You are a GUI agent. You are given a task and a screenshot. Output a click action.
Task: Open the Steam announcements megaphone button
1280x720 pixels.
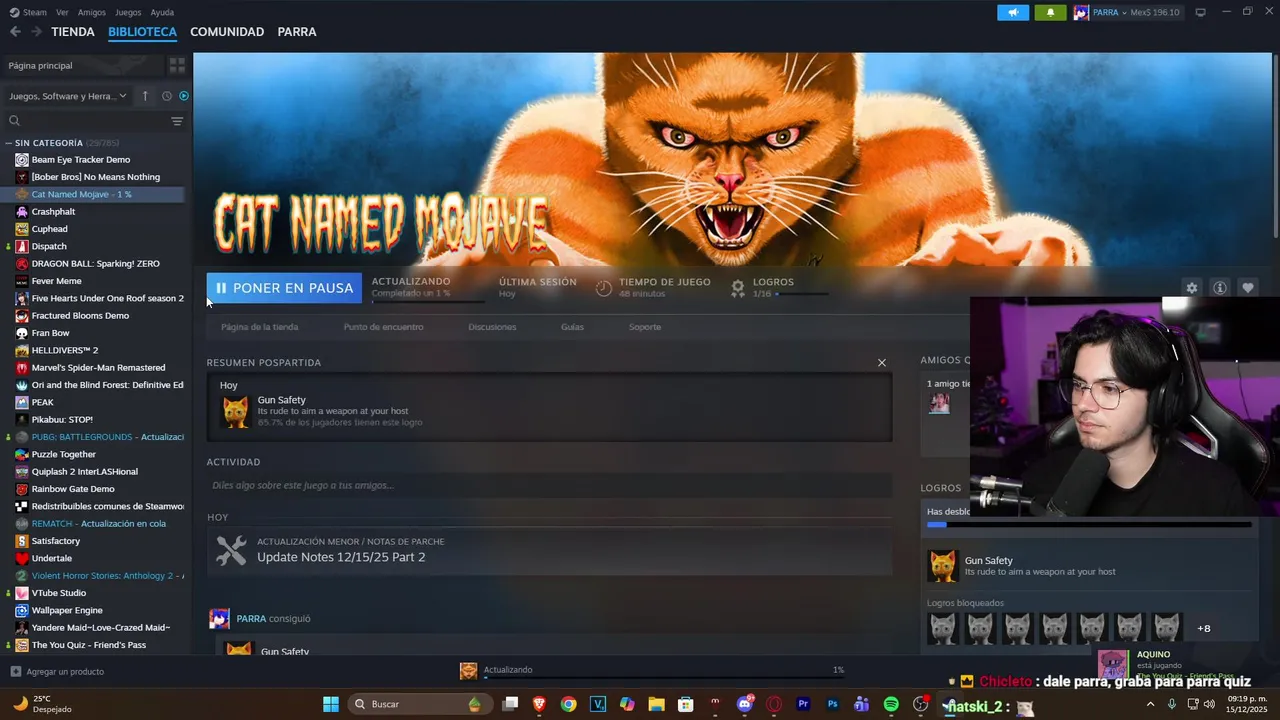click(1012, 12)
